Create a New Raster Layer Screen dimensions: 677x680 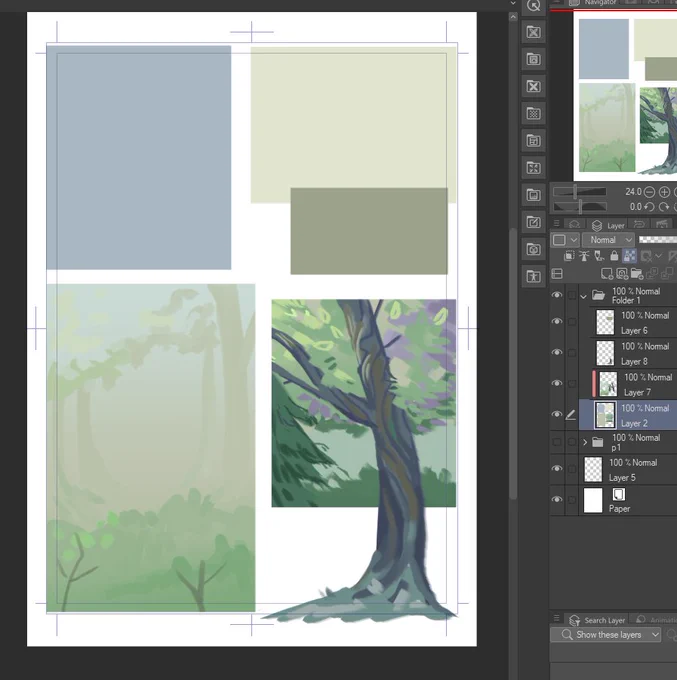607,274
